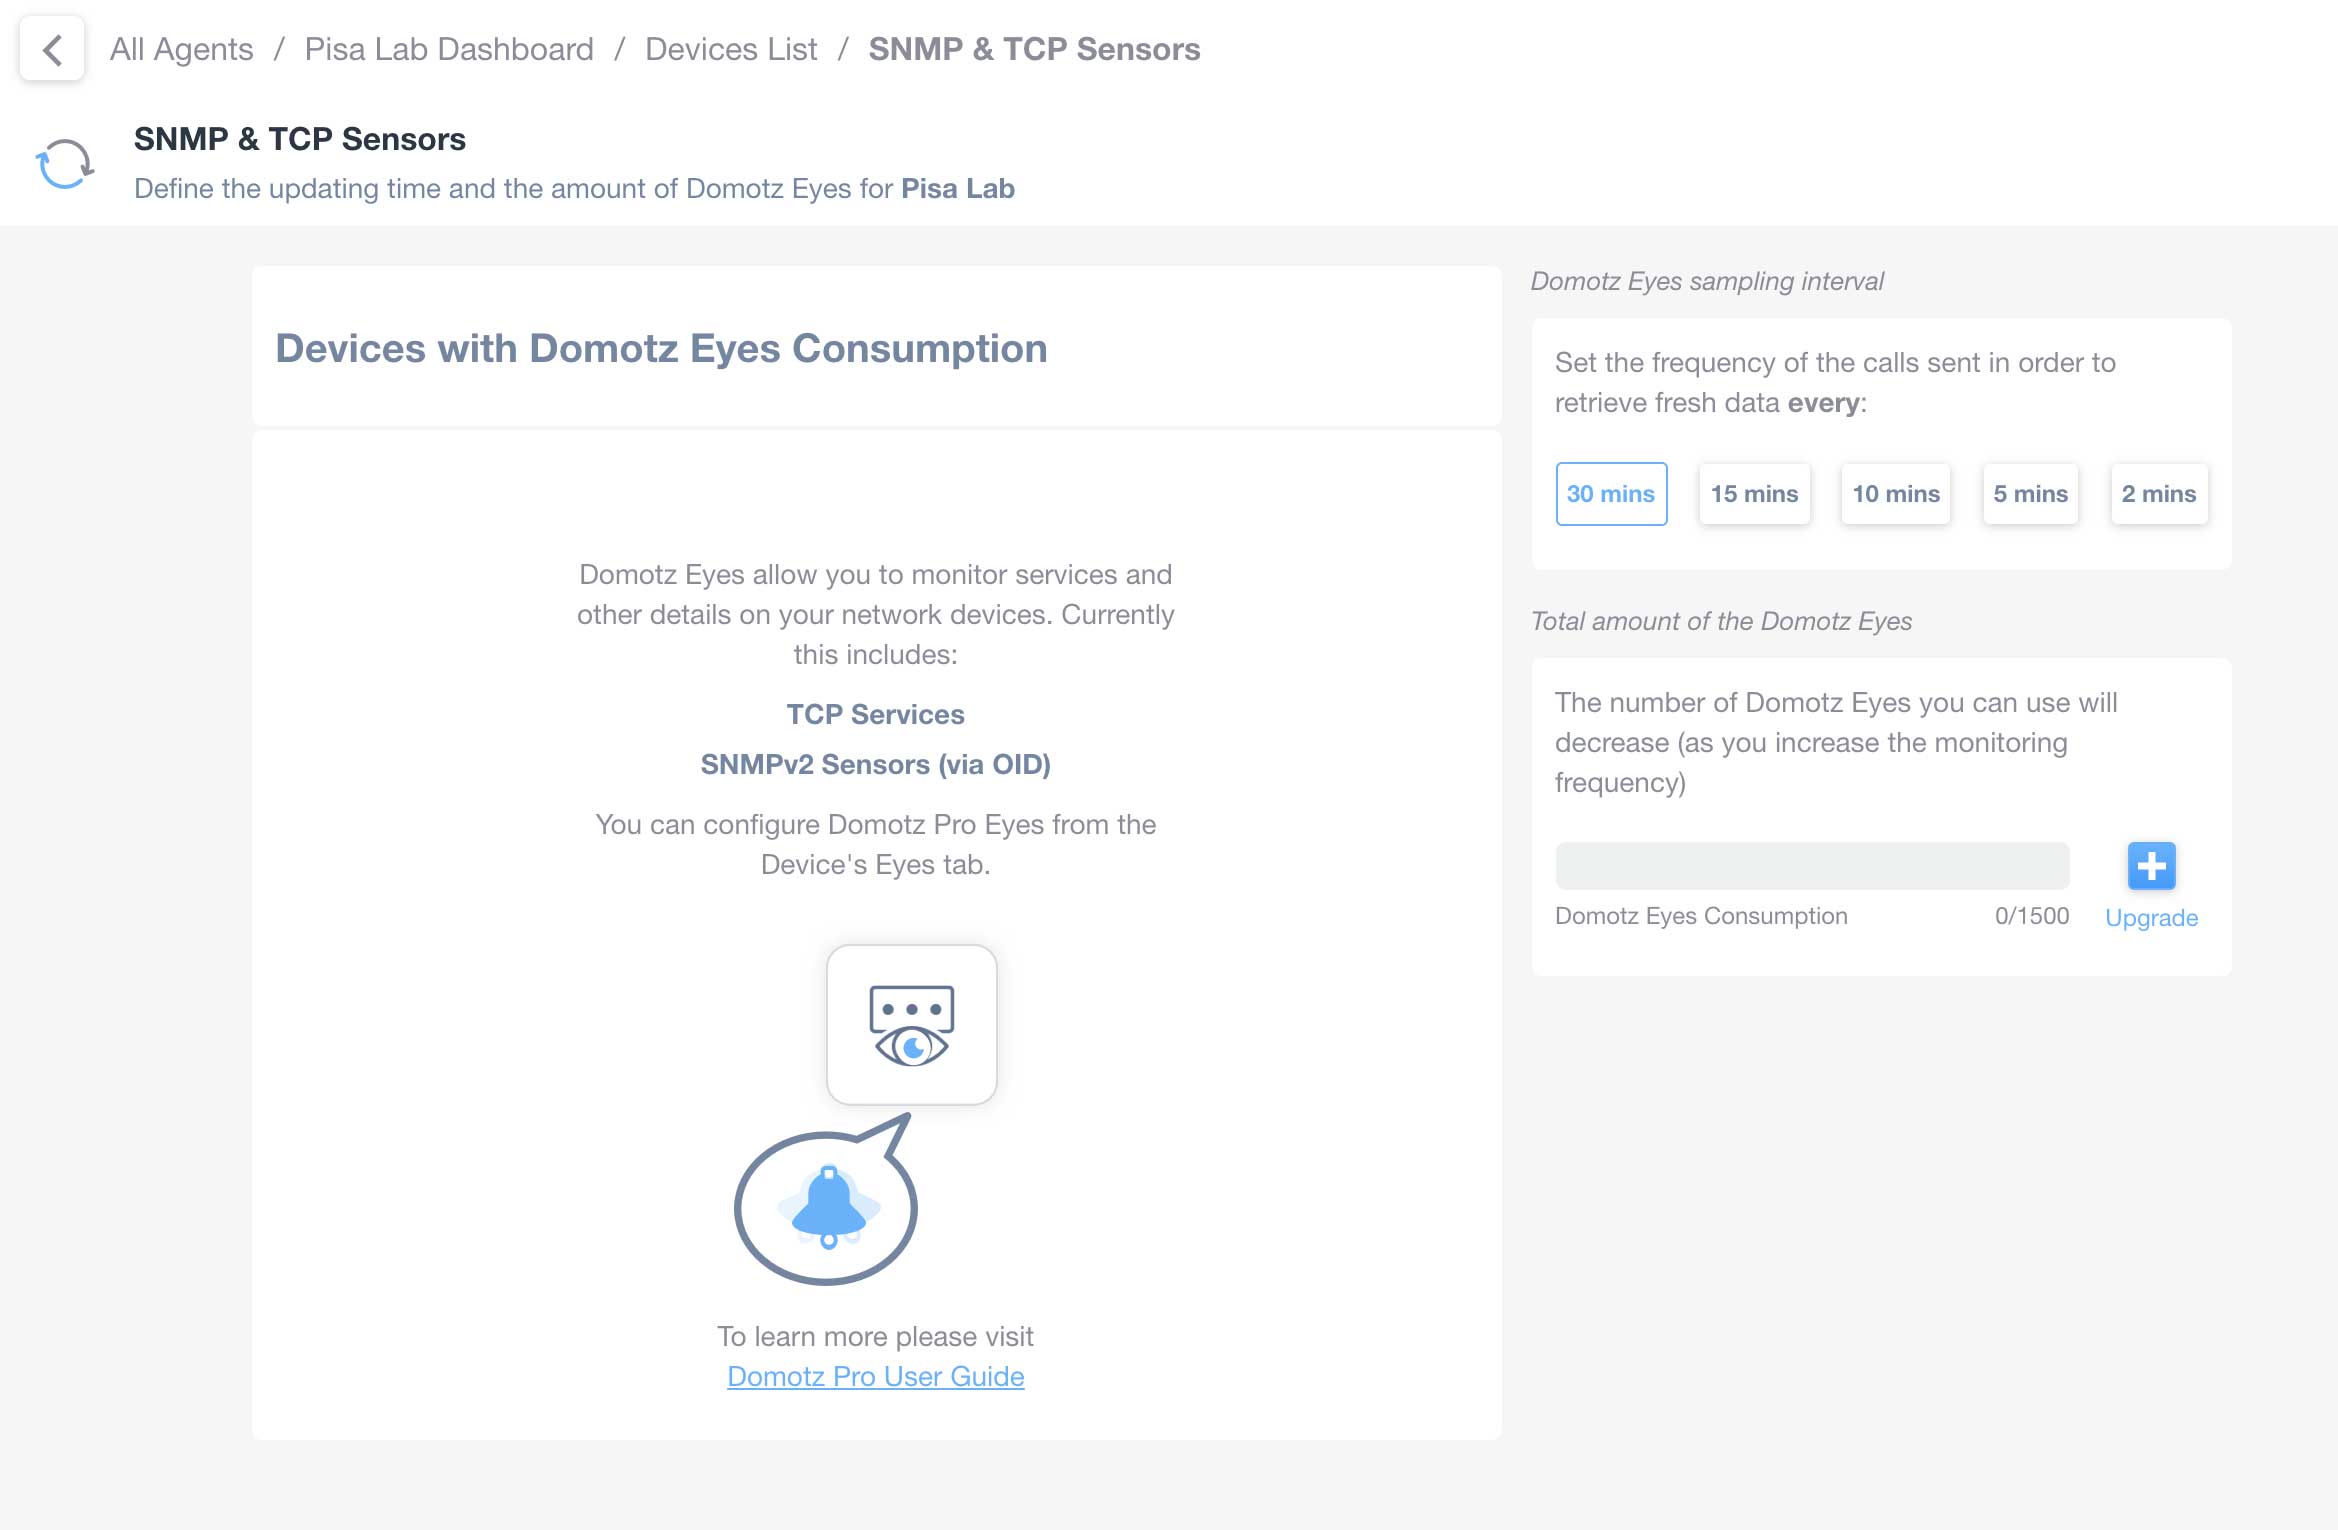Click the bell alert speech bubble icon
The height and width of the screenshot is (1530, 2338).
(x=826, y=1200)
